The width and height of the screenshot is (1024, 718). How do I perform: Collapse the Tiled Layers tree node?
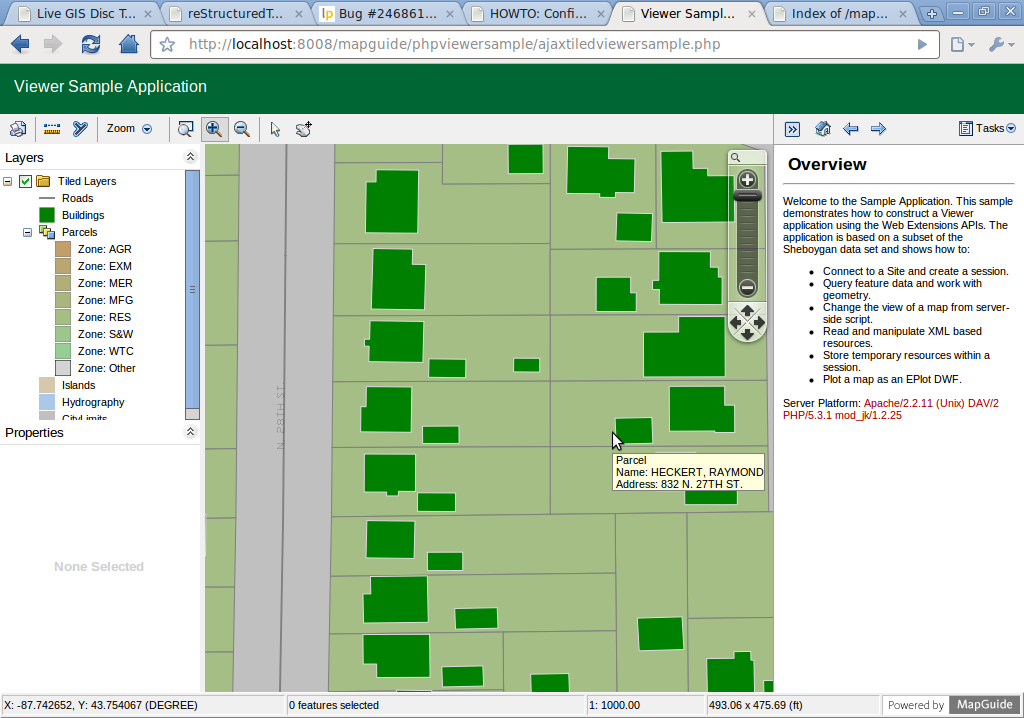pos(8,181)
